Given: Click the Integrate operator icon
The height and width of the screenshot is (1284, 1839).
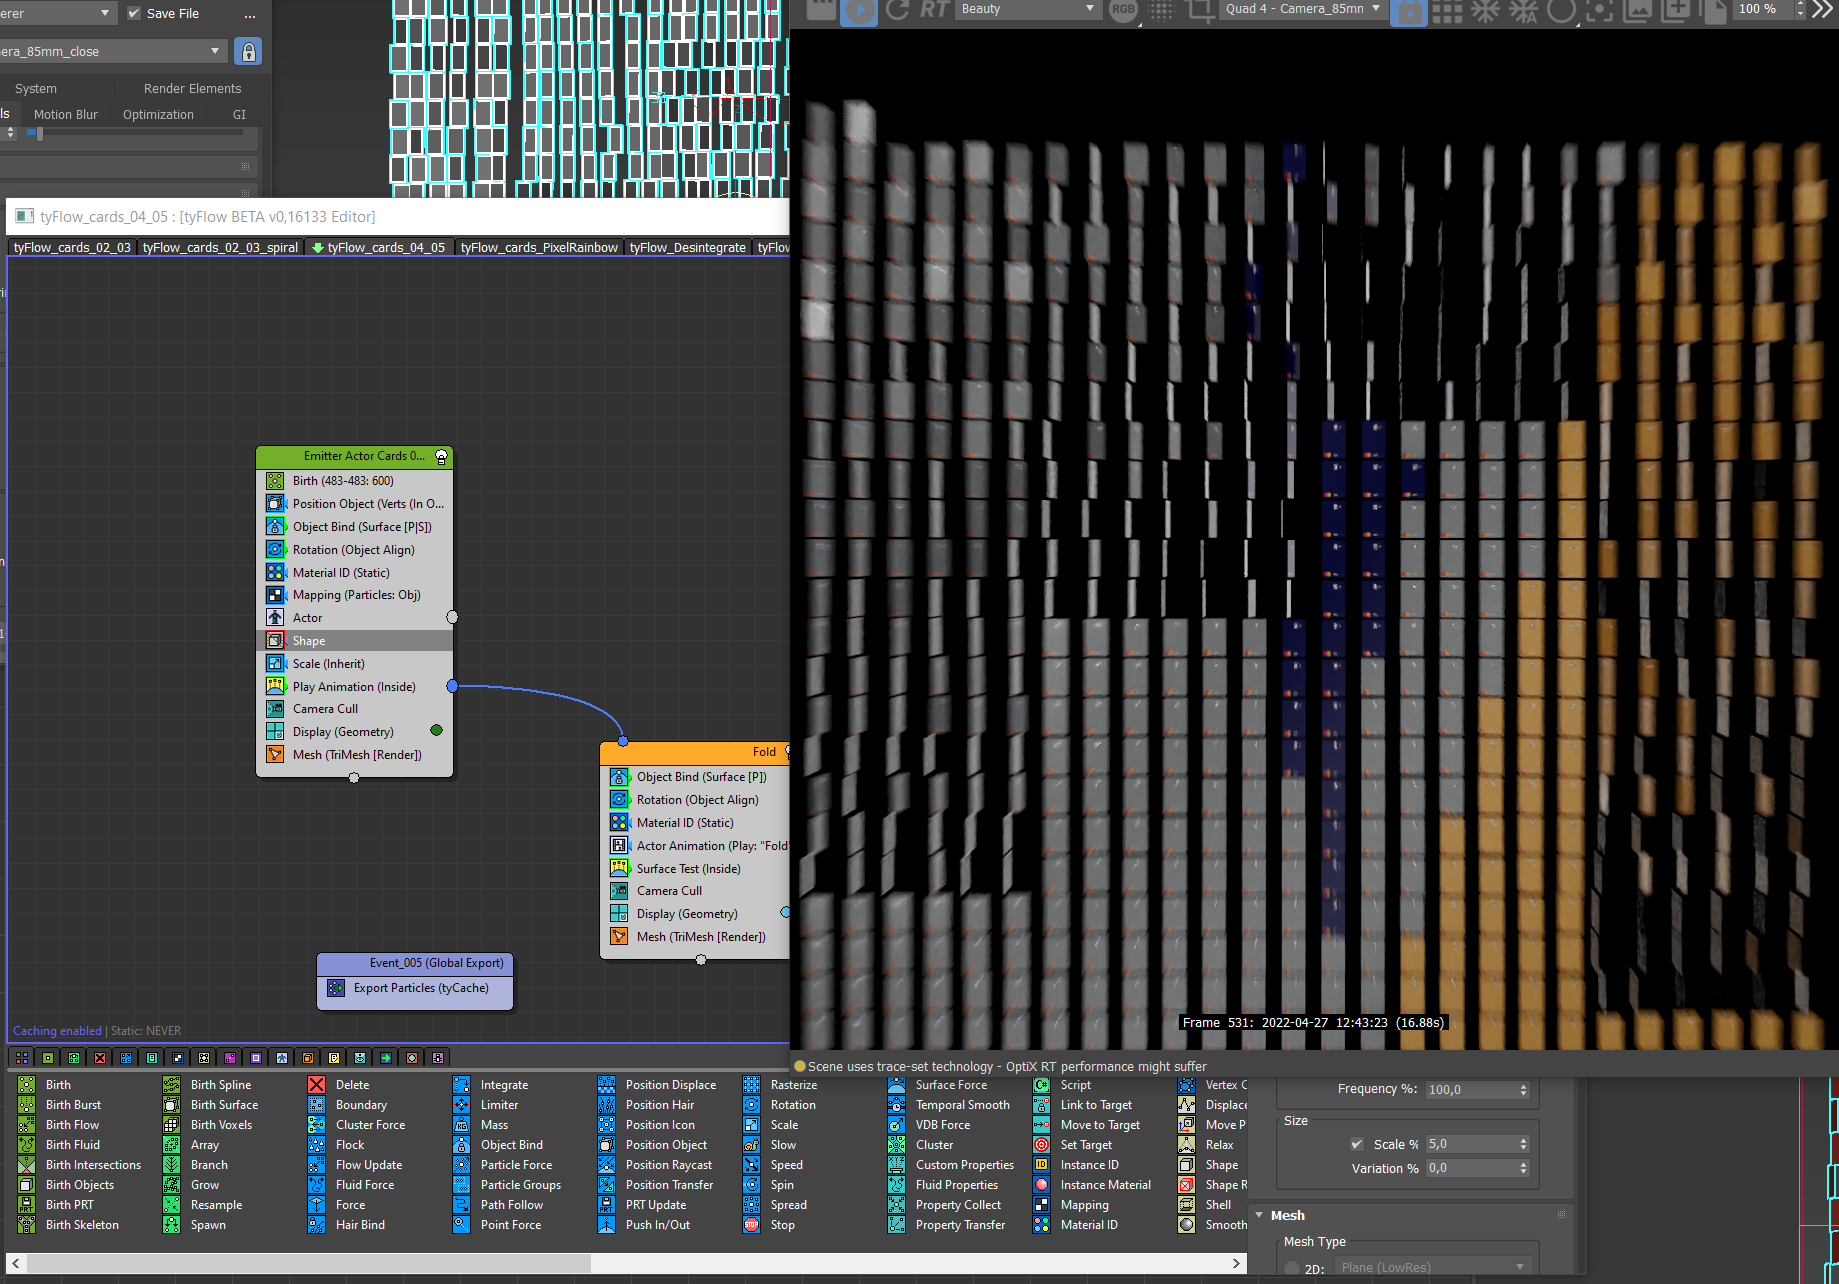Looking at the screenshot, I should coord(461,1084).
